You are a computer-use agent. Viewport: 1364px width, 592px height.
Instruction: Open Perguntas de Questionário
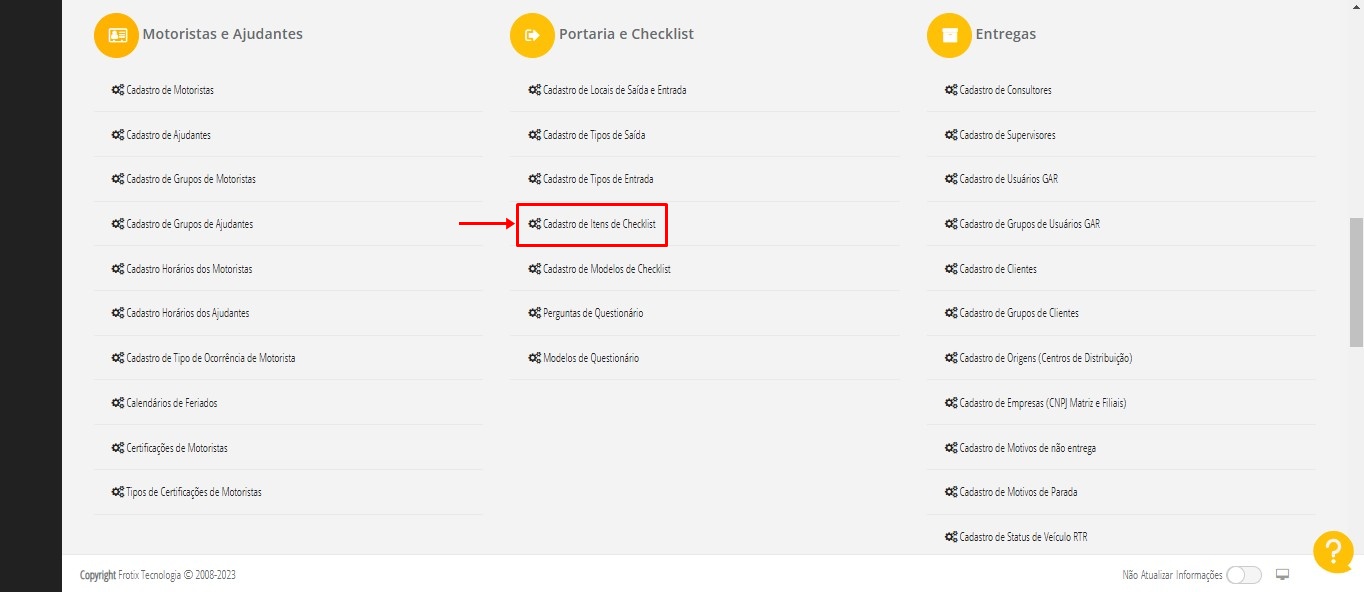click(592, 313)
